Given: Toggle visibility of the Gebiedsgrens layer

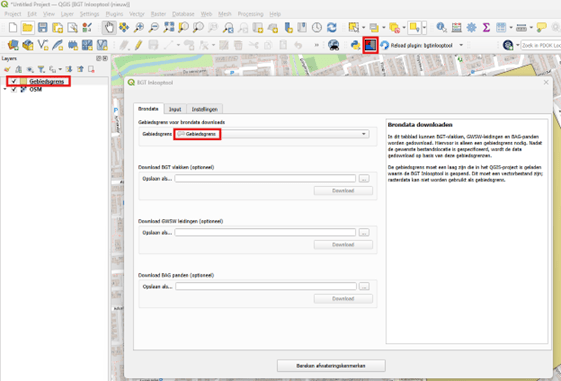Looking at the screenshot, I should [x=14, y=81].
